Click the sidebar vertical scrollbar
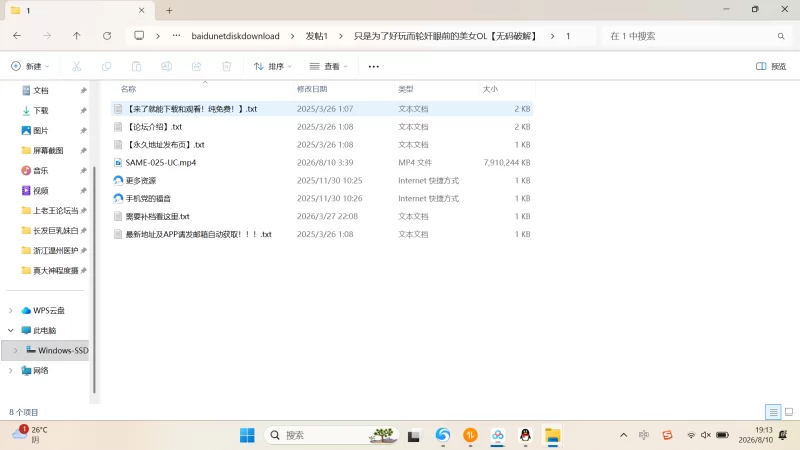This screenshot has width=800, height=450. pos(94,280)
